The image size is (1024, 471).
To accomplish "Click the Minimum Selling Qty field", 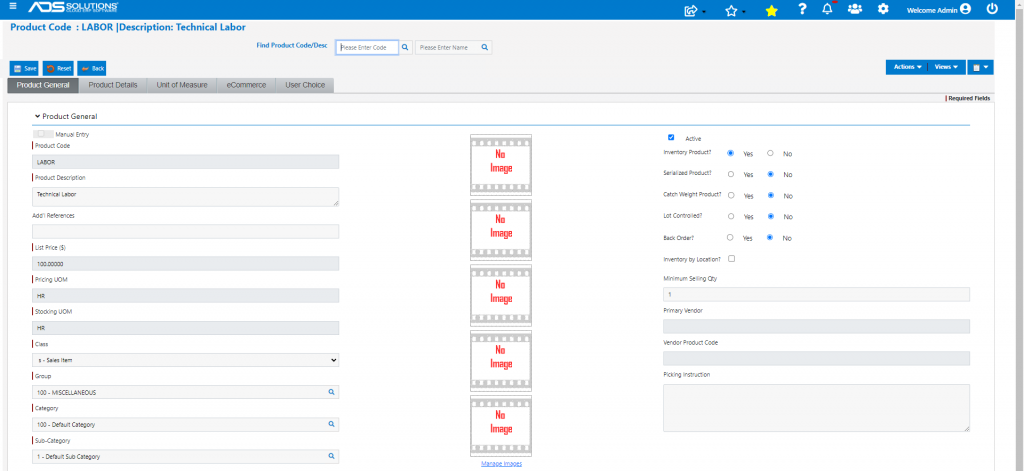I will pyautogui.click(x=816, y=295).
